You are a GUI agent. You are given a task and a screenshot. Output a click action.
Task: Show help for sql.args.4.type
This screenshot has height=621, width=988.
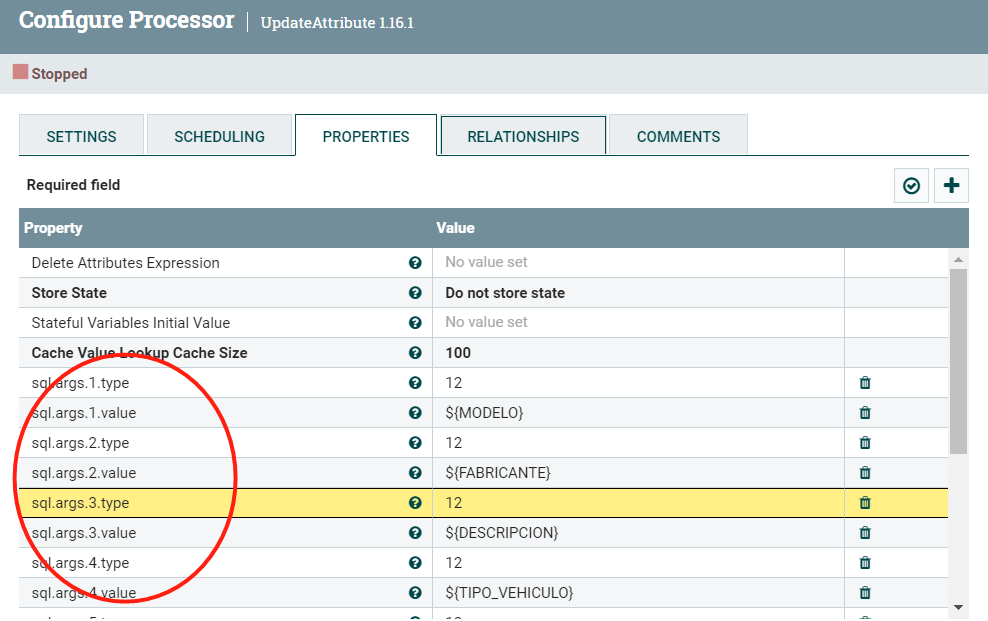click(415, 562)
